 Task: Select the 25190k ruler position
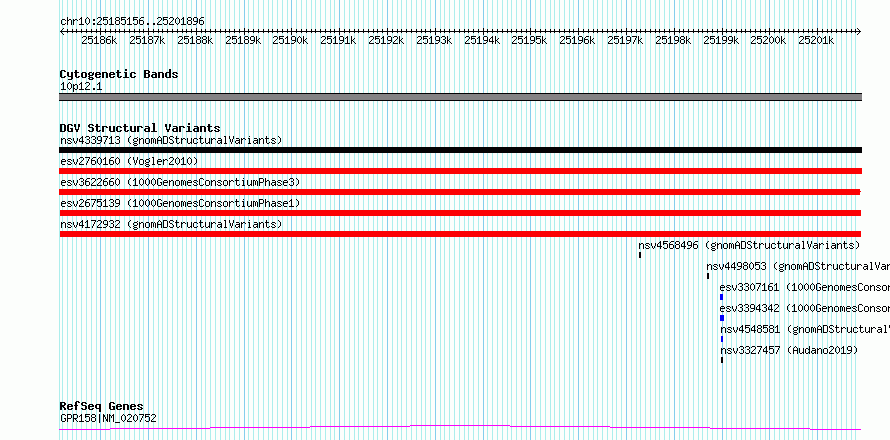pos(290,40)
